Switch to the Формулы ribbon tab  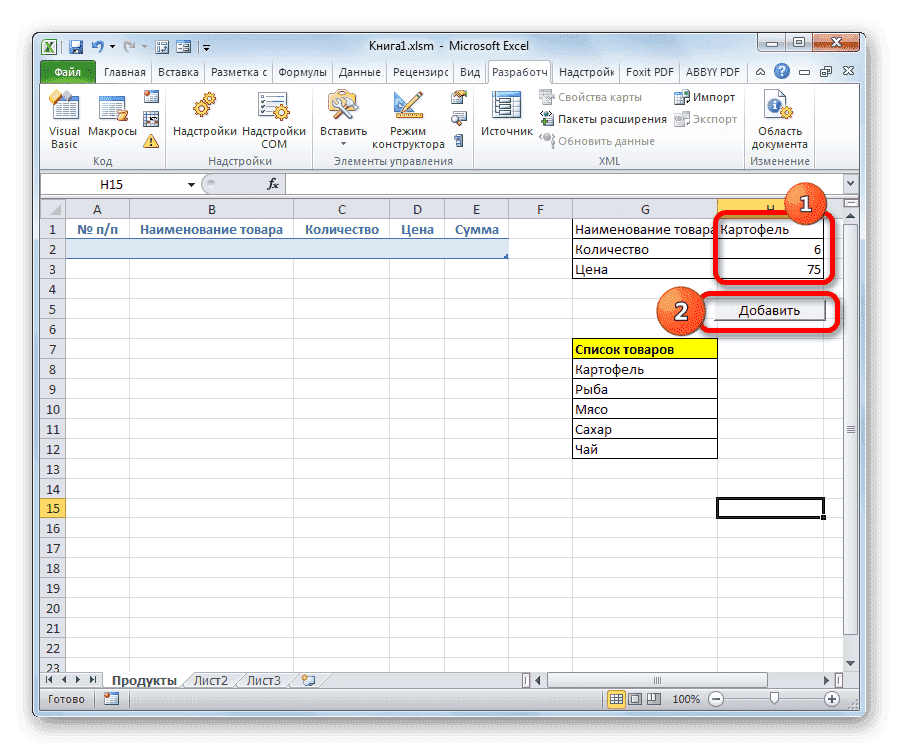coord(302,72)
